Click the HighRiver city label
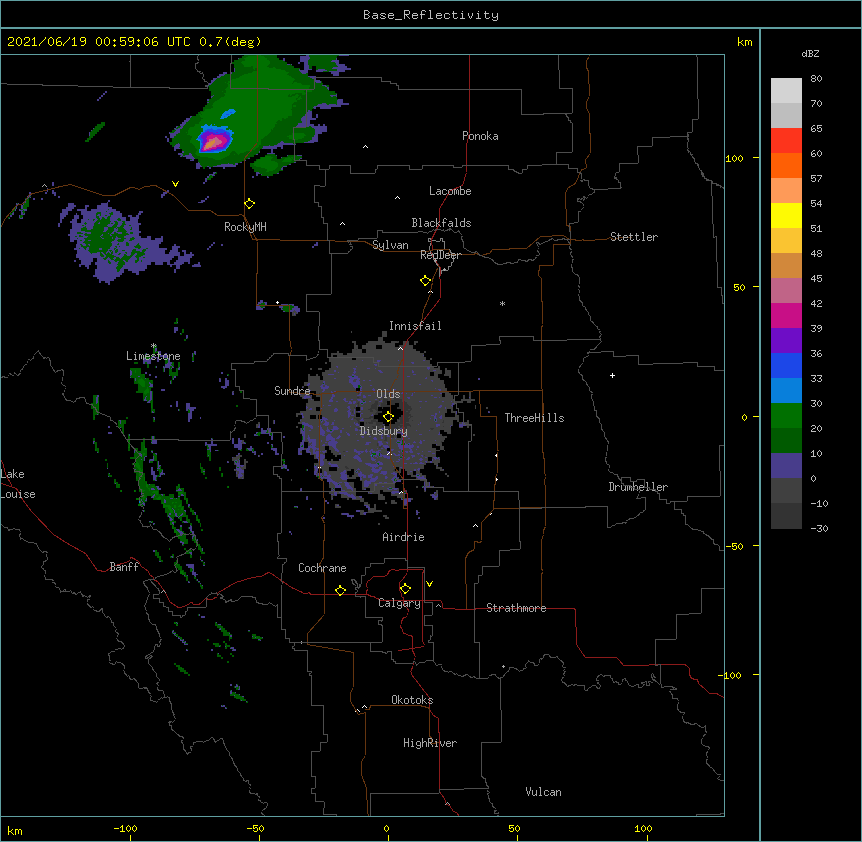The height and width of the screenshot is (842, 862). coord(430,743)
